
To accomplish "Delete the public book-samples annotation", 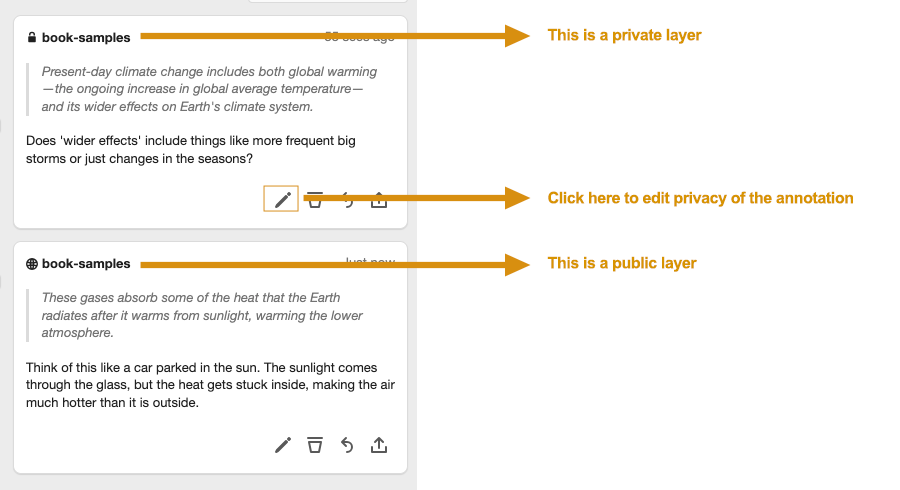I will point(315,445).
